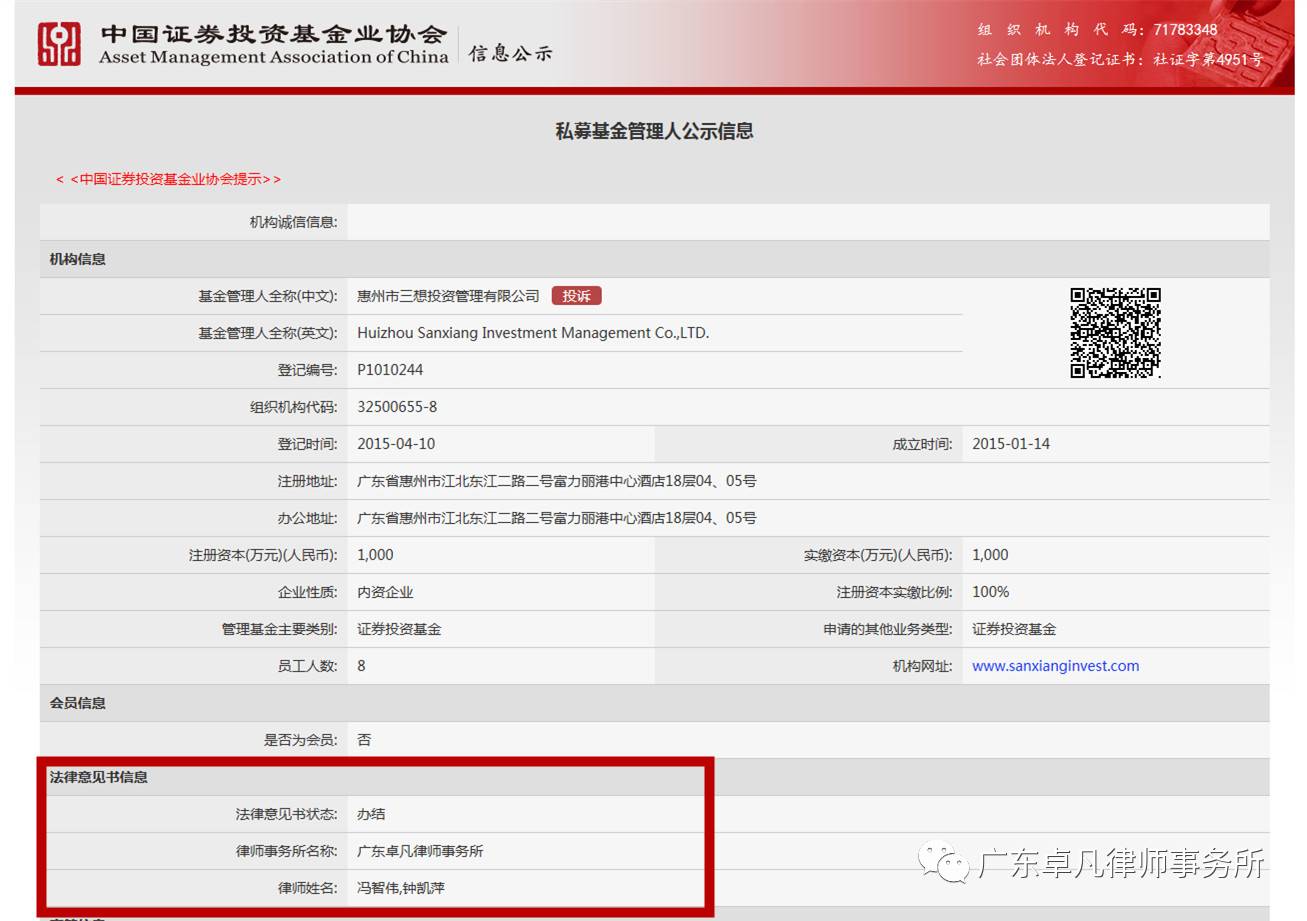1307x921 pixels.
Task: Click 证券投资基金 under 管理基金主要类别
Action: coord(399,629)
